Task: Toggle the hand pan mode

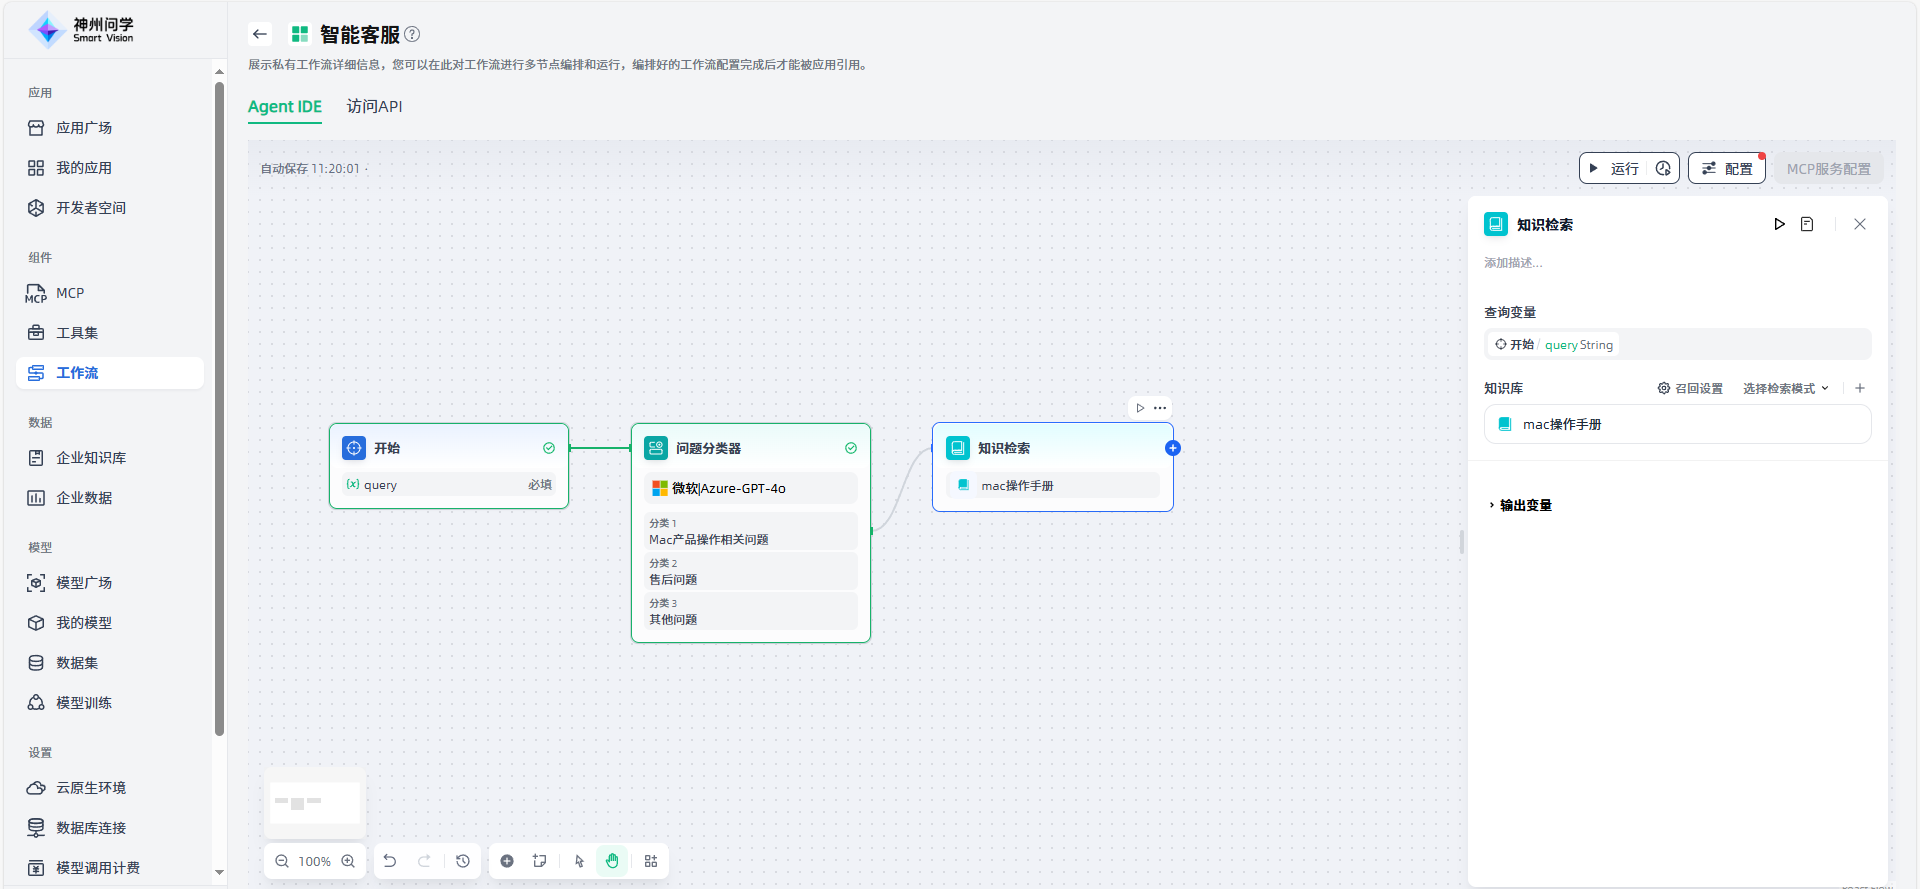Action: point(612,861)
